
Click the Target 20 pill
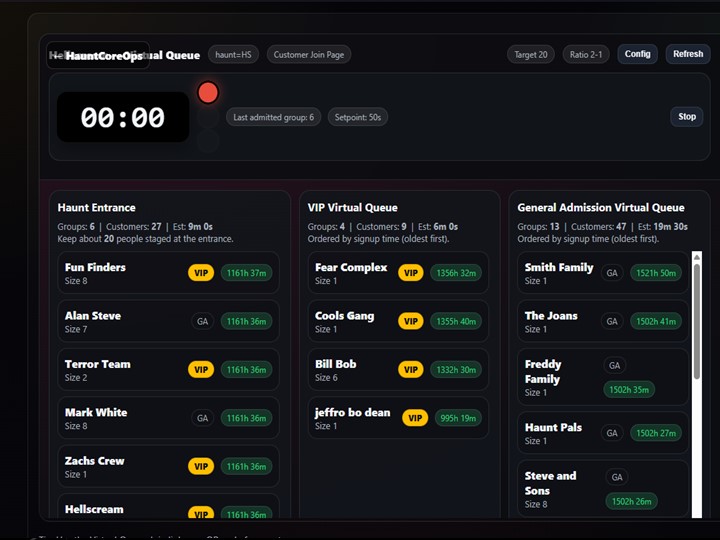click(x=531, y=55)
